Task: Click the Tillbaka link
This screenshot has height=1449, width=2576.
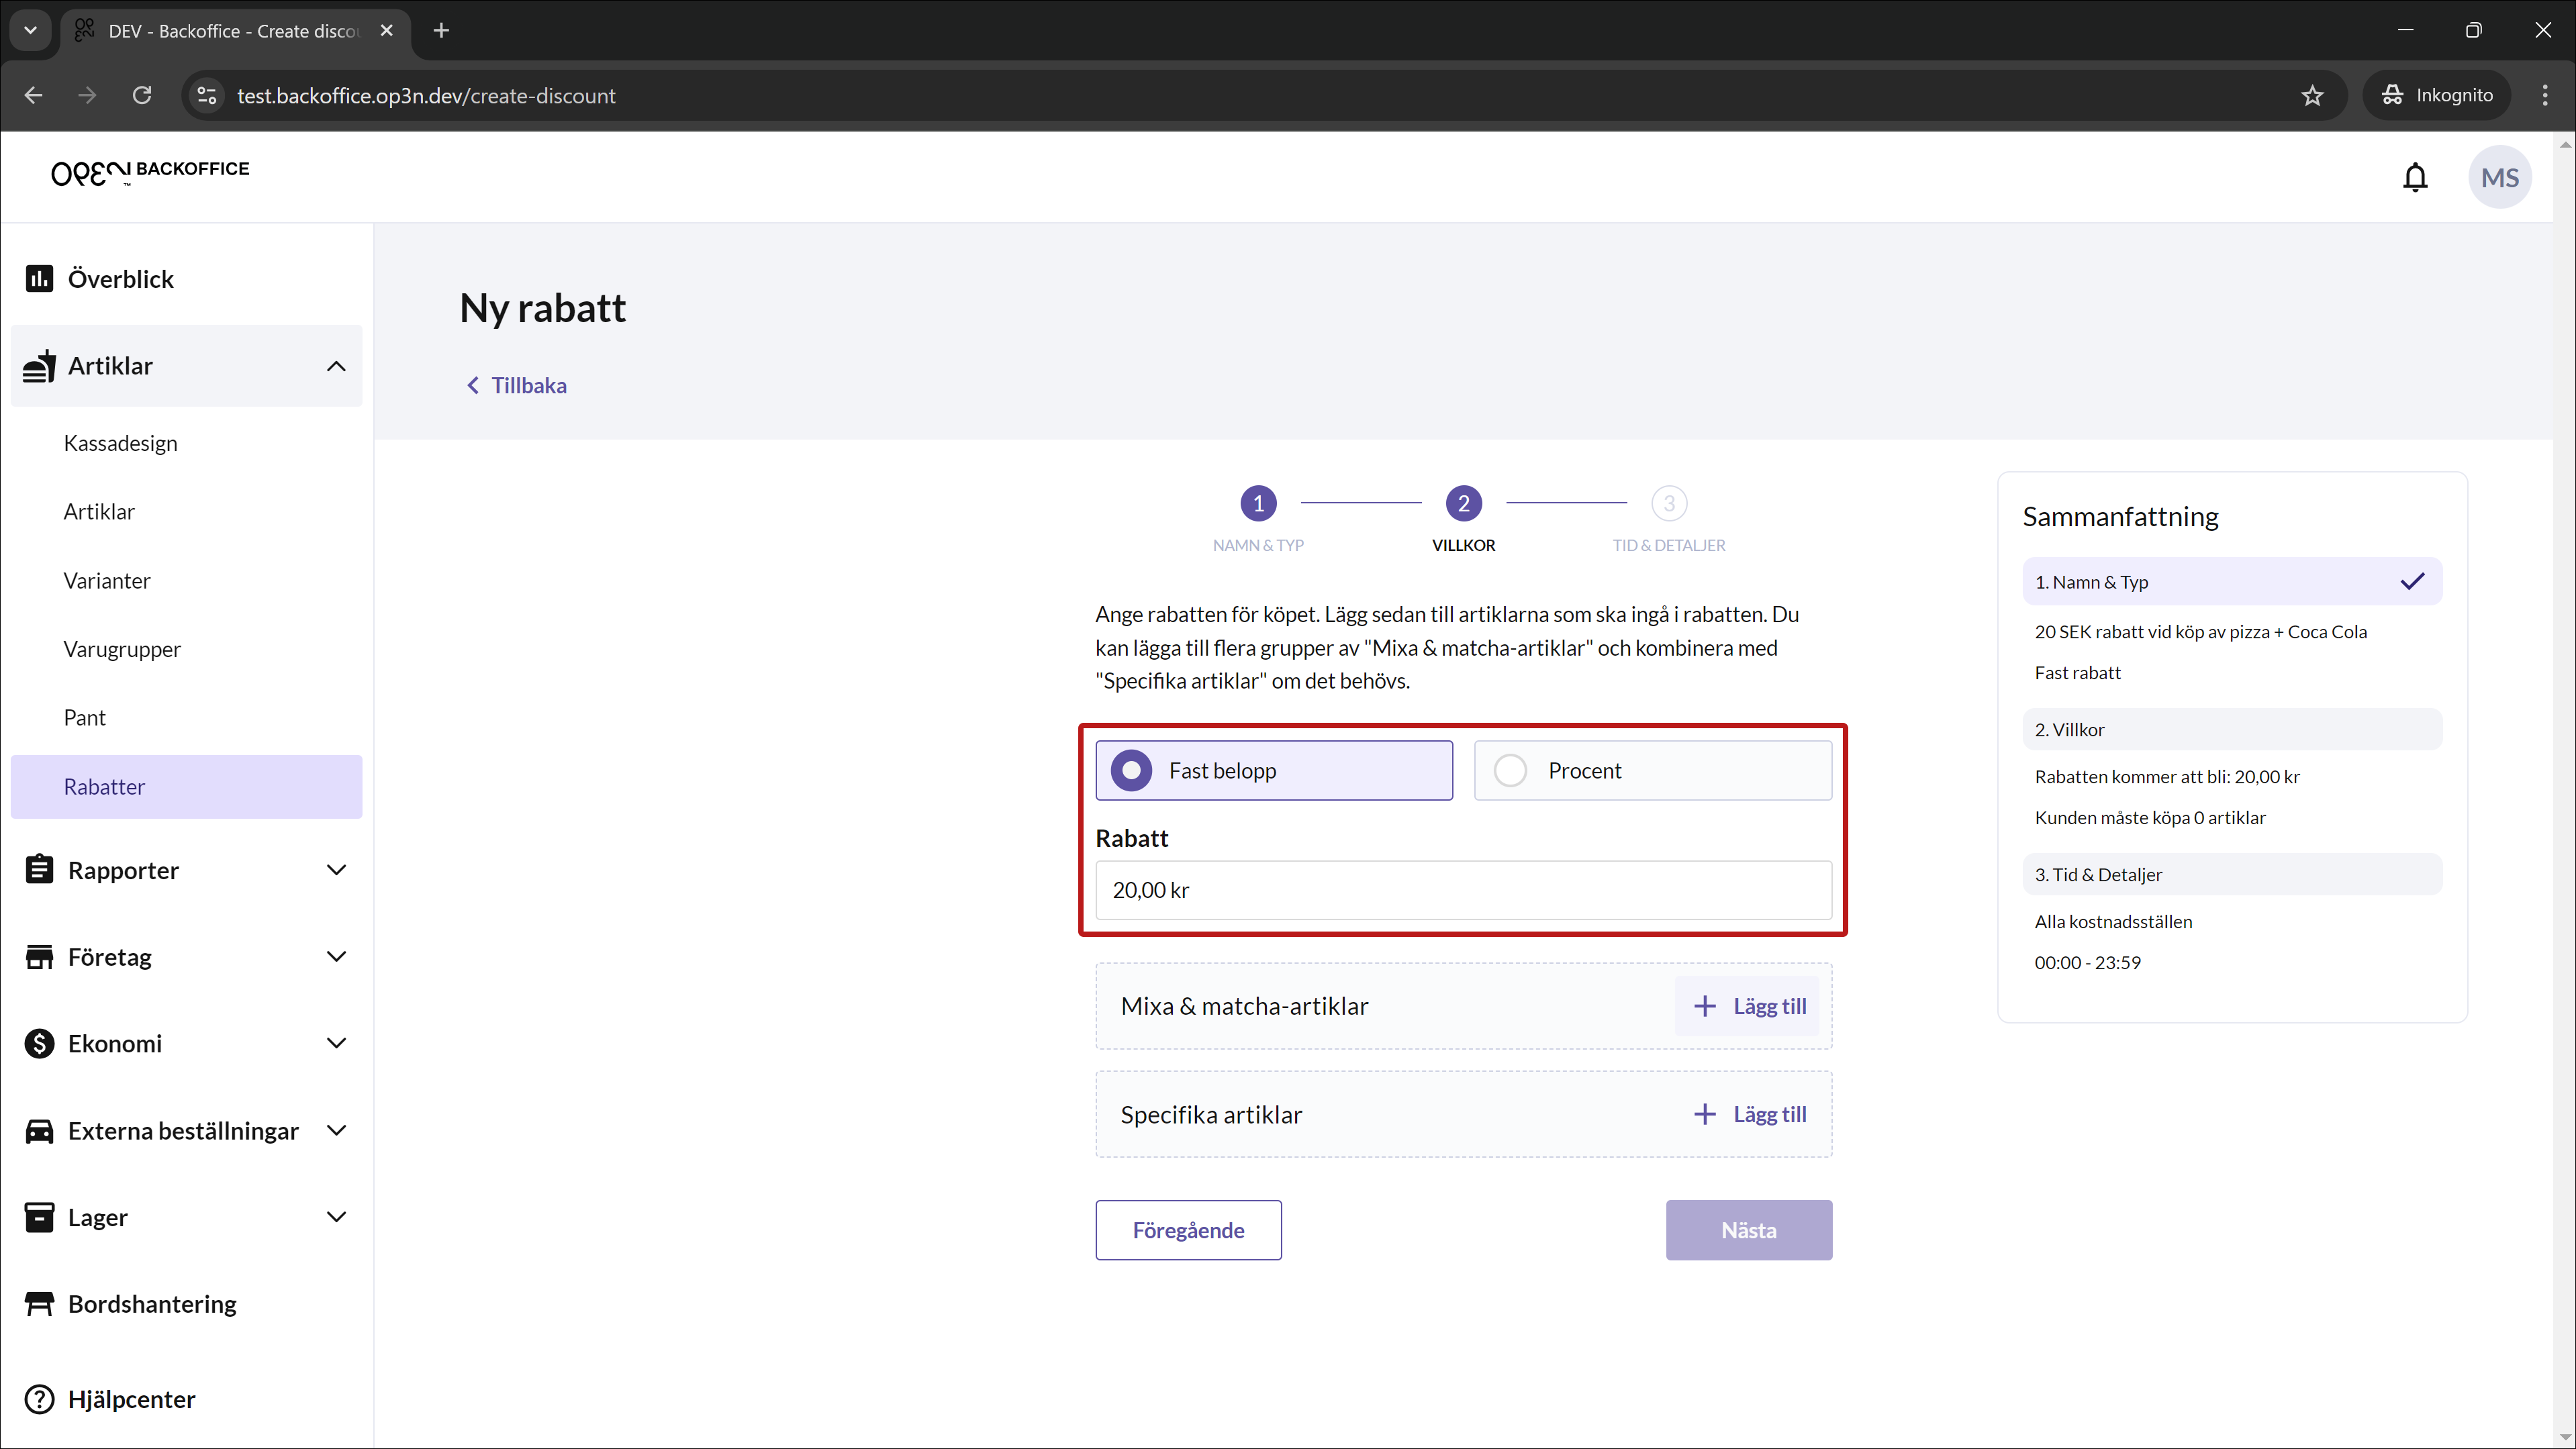Action: [x=517, y=385]
